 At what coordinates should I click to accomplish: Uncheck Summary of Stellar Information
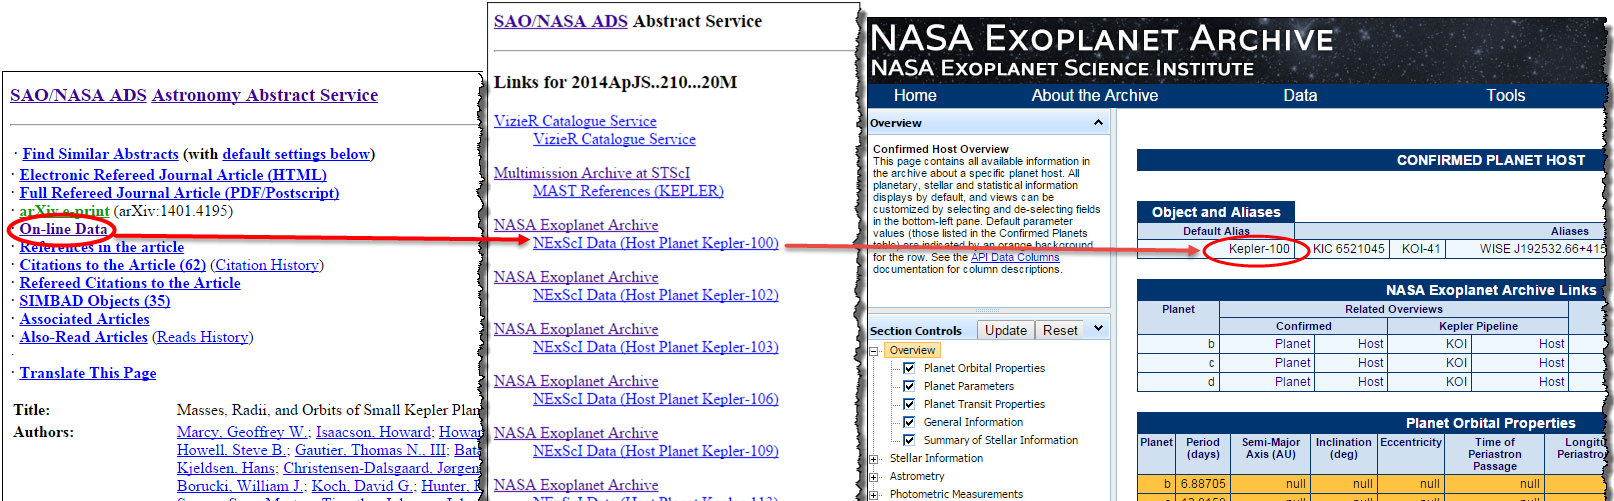coord(909,440)
